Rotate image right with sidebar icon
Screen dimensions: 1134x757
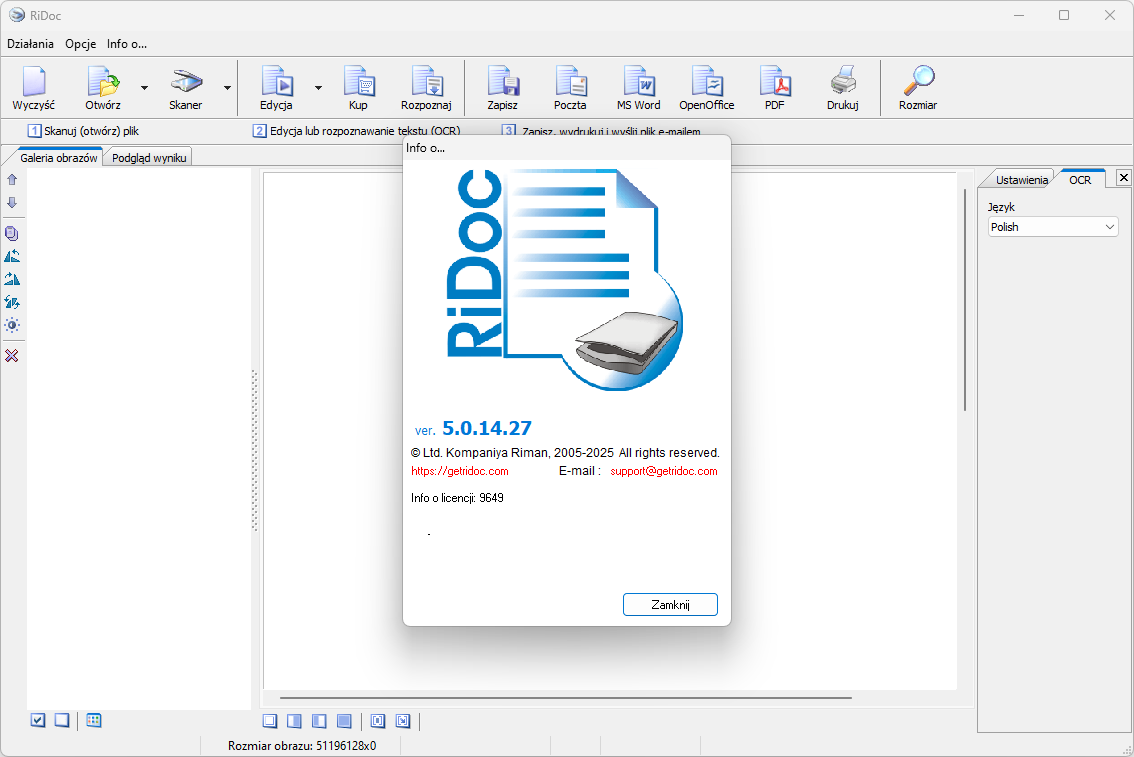coord(12,279)
